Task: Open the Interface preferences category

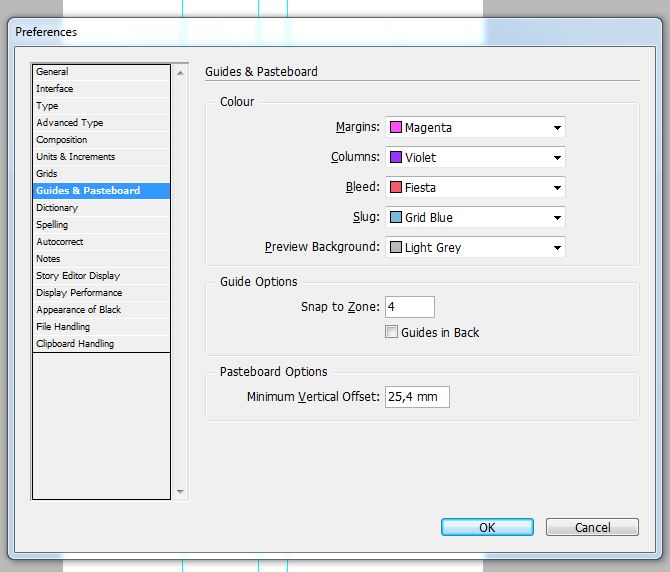Action: pyautogui.click(x=101, y=89)
